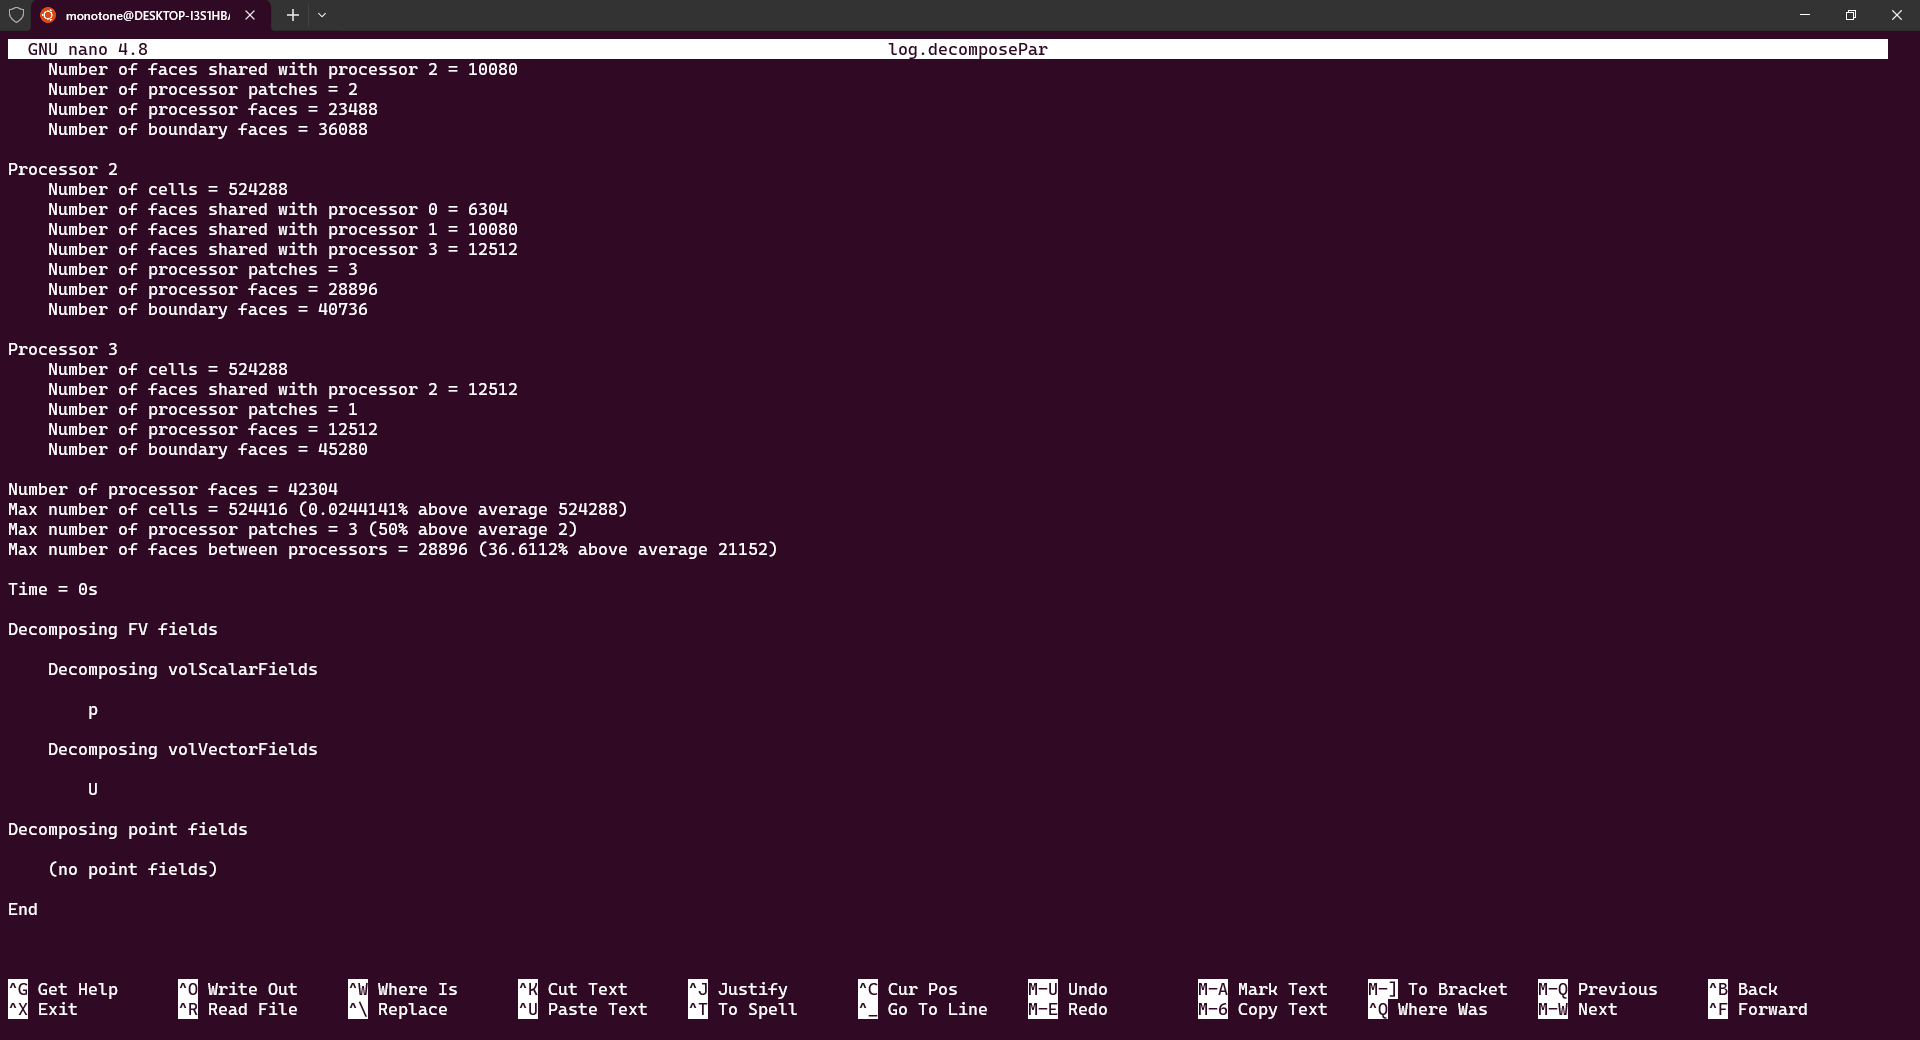Click the Ubuntu icon on the terminal tab
The image size is (1920, 1040).
tap(48, 15)
